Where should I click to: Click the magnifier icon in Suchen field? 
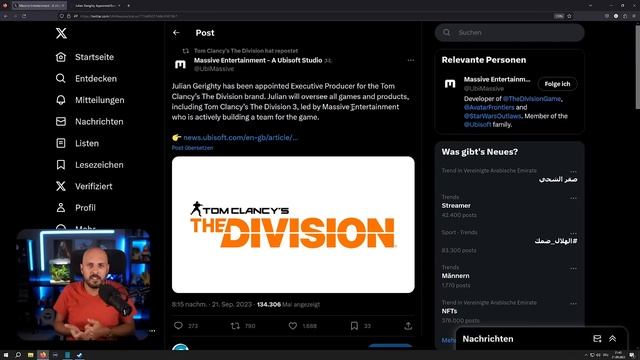447,32
